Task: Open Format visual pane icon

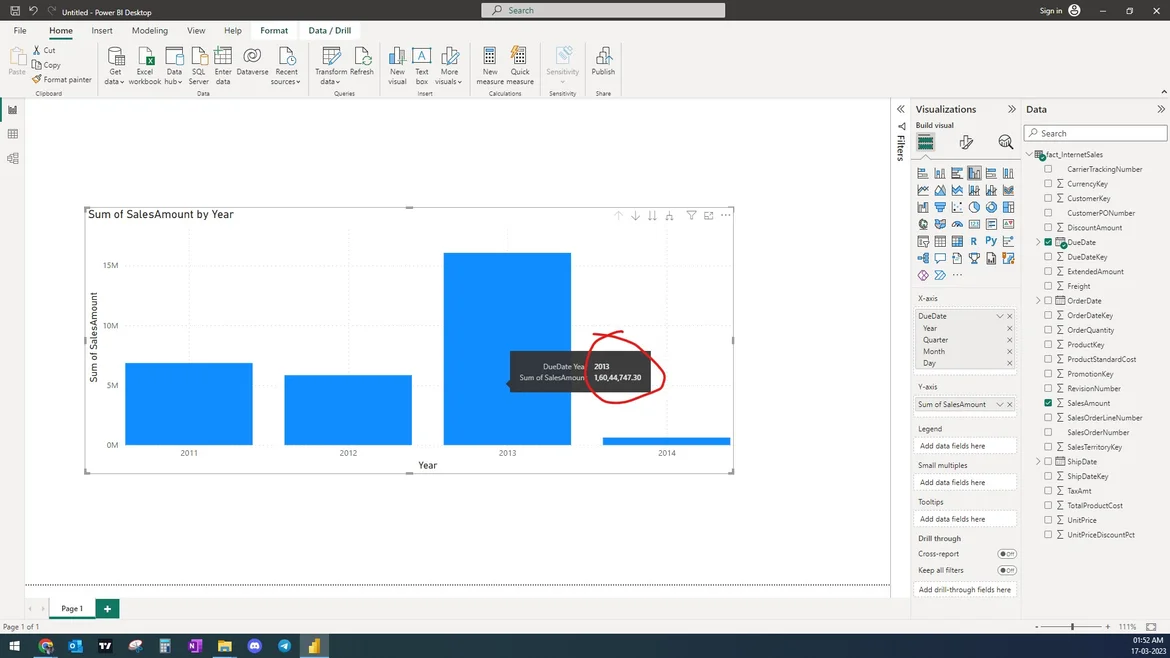Action: tap(965, 143)
